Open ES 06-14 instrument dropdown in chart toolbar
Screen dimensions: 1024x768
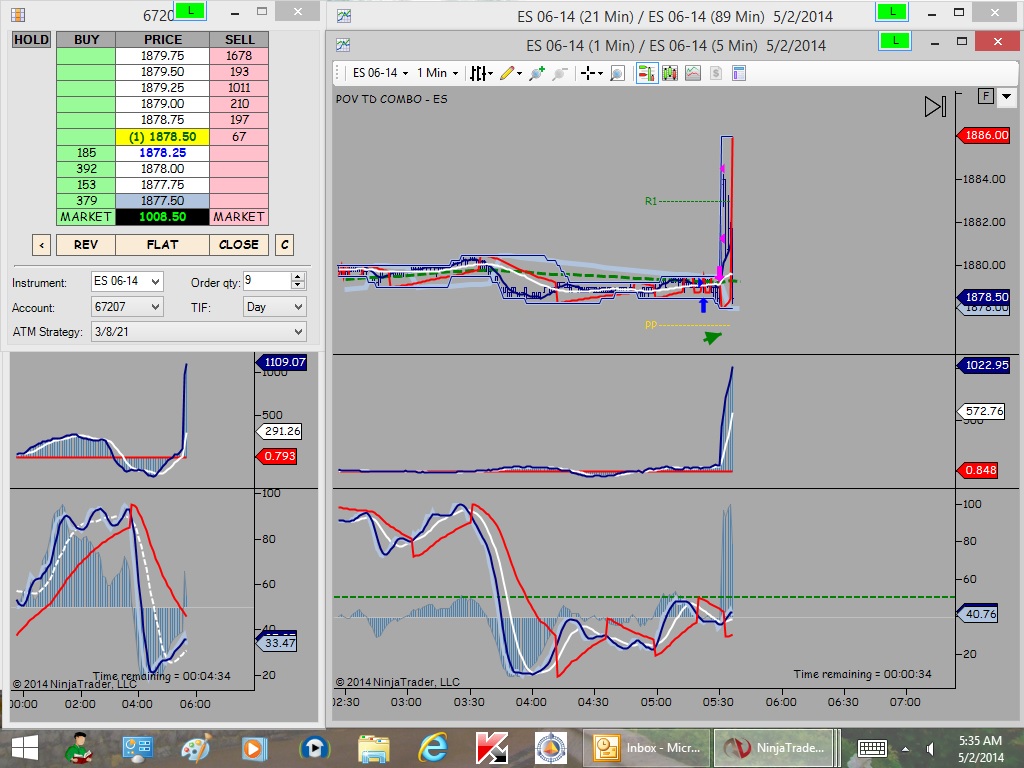(380, 73)
